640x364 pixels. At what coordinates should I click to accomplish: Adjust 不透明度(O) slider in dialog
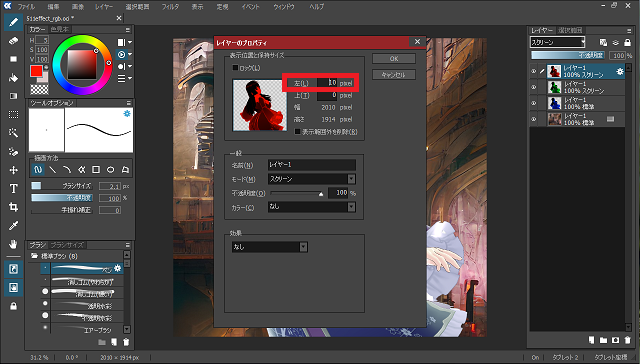click(x=296, y=193)
